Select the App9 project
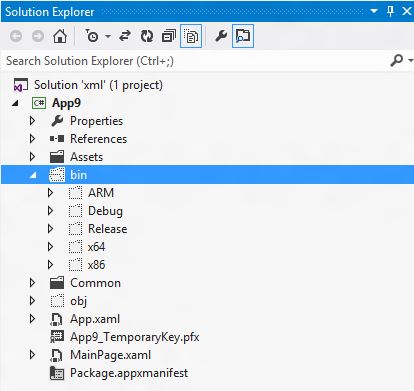 tap(66, 103)
